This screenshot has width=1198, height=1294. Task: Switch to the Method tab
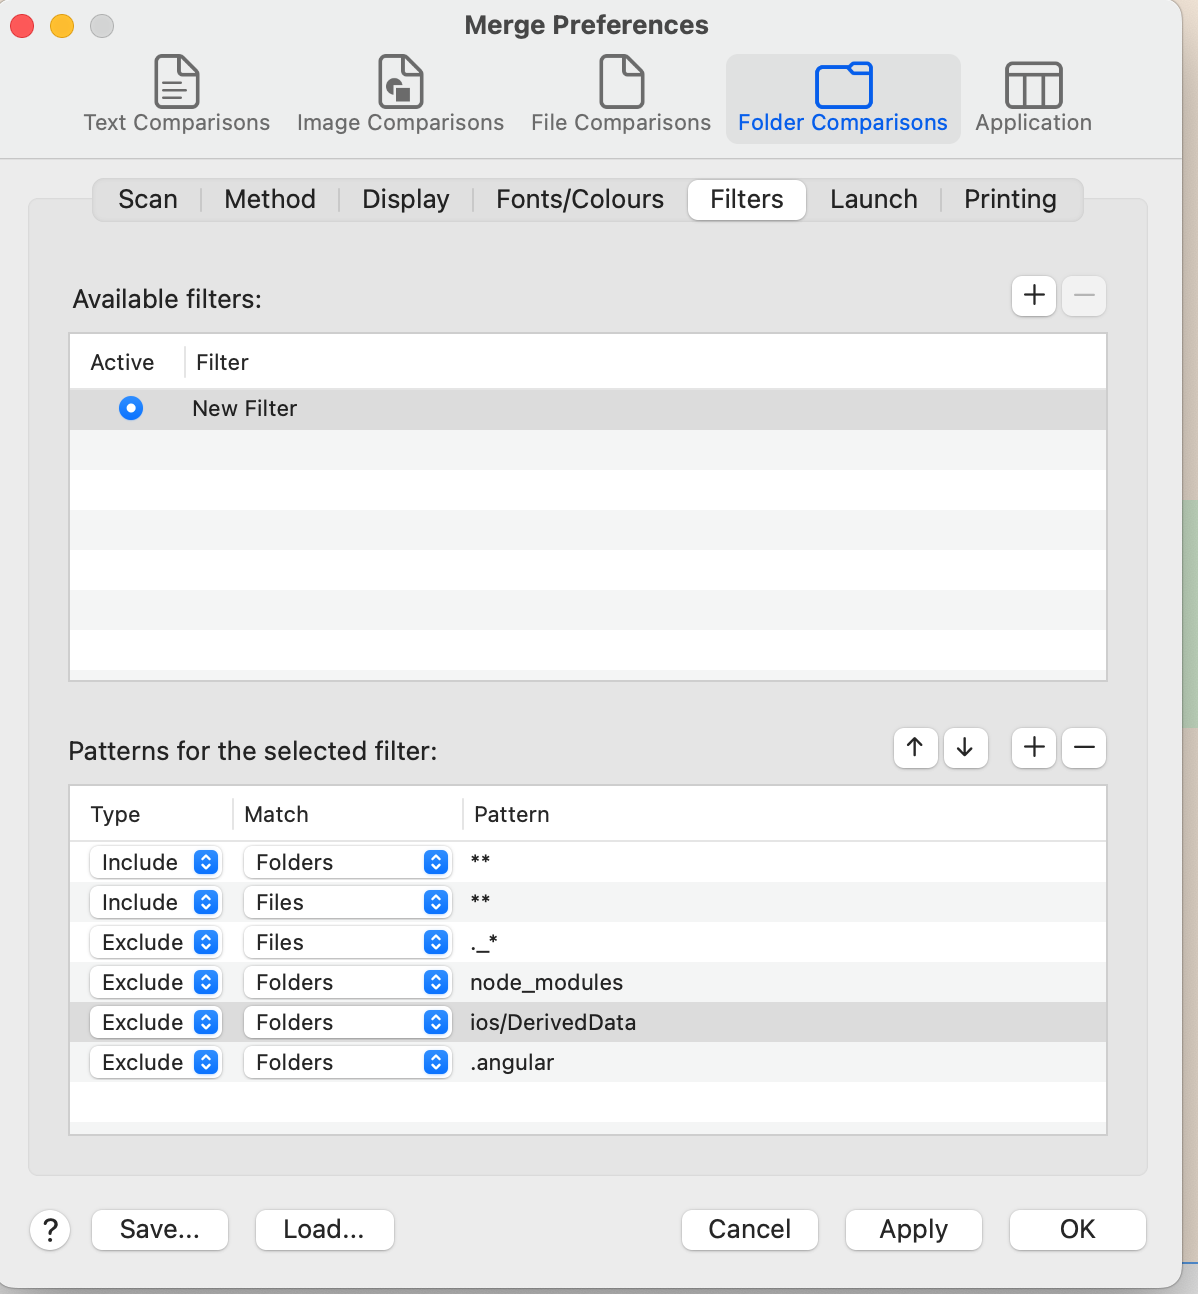pos(270,199)
